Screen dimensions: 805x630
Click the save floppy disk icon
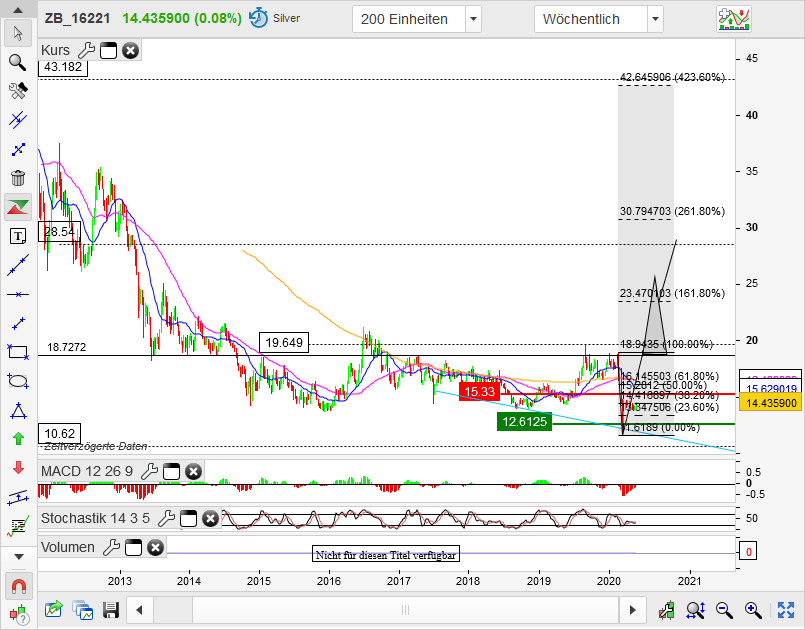[x=111, y=610]
